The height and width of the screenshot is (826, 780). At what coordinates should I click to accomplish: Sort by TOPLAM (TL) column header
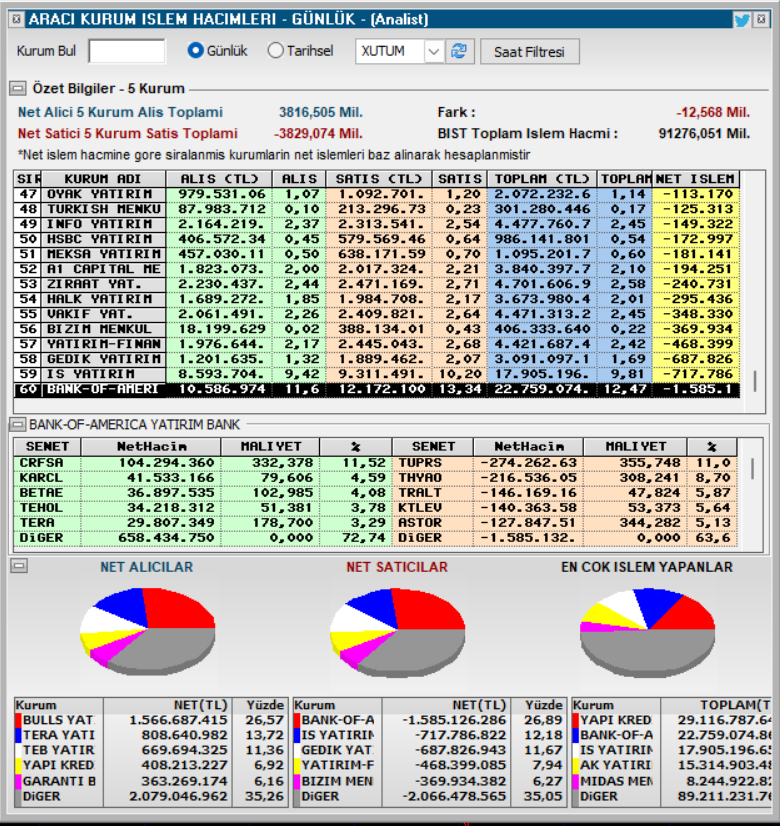[x=542, y=179]
